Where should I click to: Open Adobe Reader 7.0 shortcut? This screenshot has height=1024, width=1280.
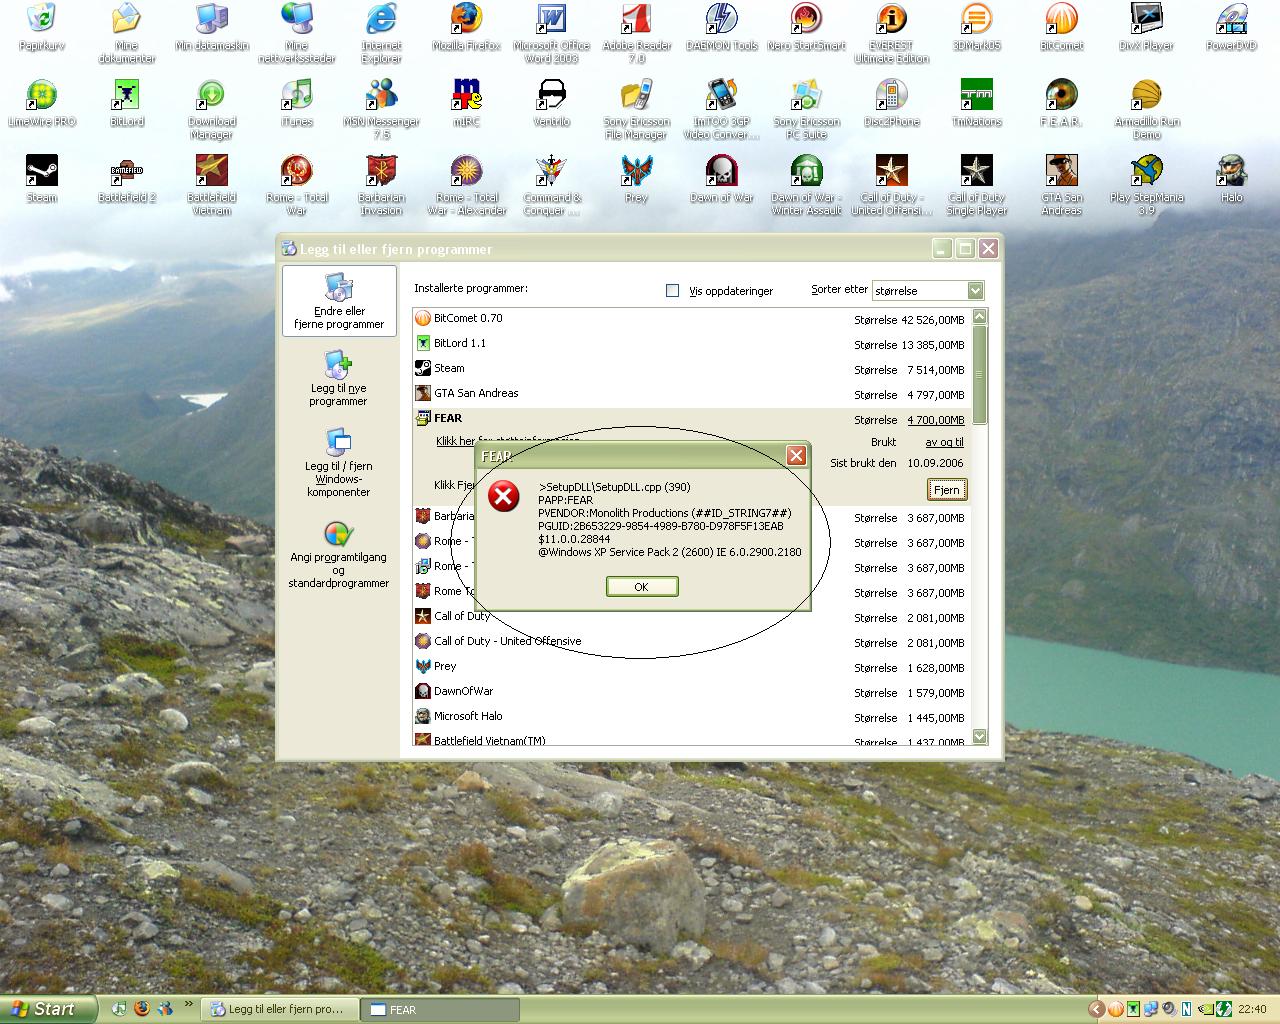click(x=637, y=32)
